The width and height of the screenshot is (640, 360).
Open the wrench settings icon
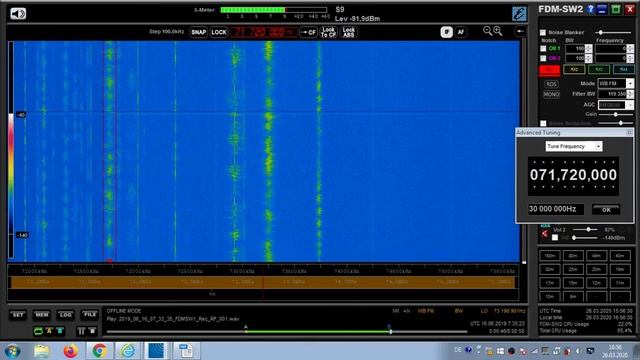pos(519,14)
